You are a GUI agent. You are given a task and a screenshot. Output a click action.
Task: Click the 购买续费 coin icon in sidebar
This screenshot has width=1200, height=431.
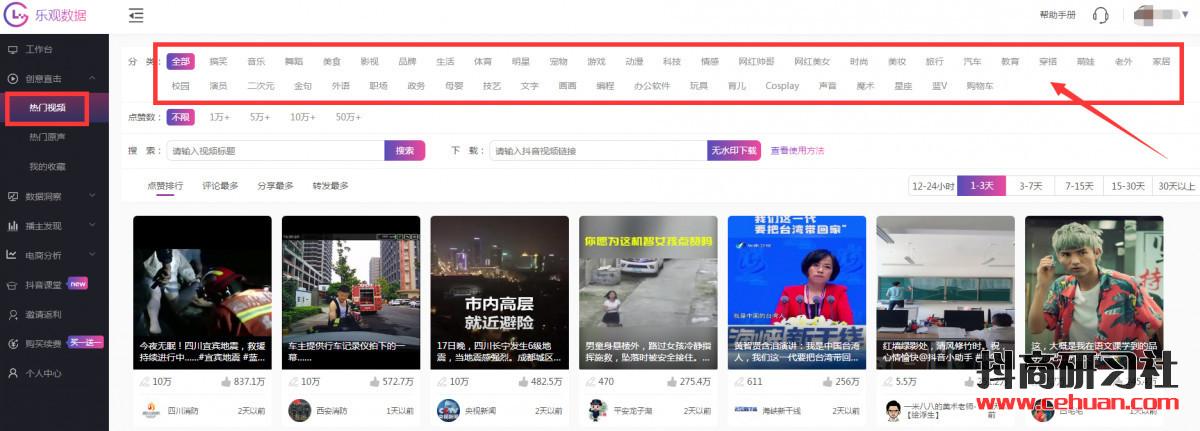[x=12, y=343]
